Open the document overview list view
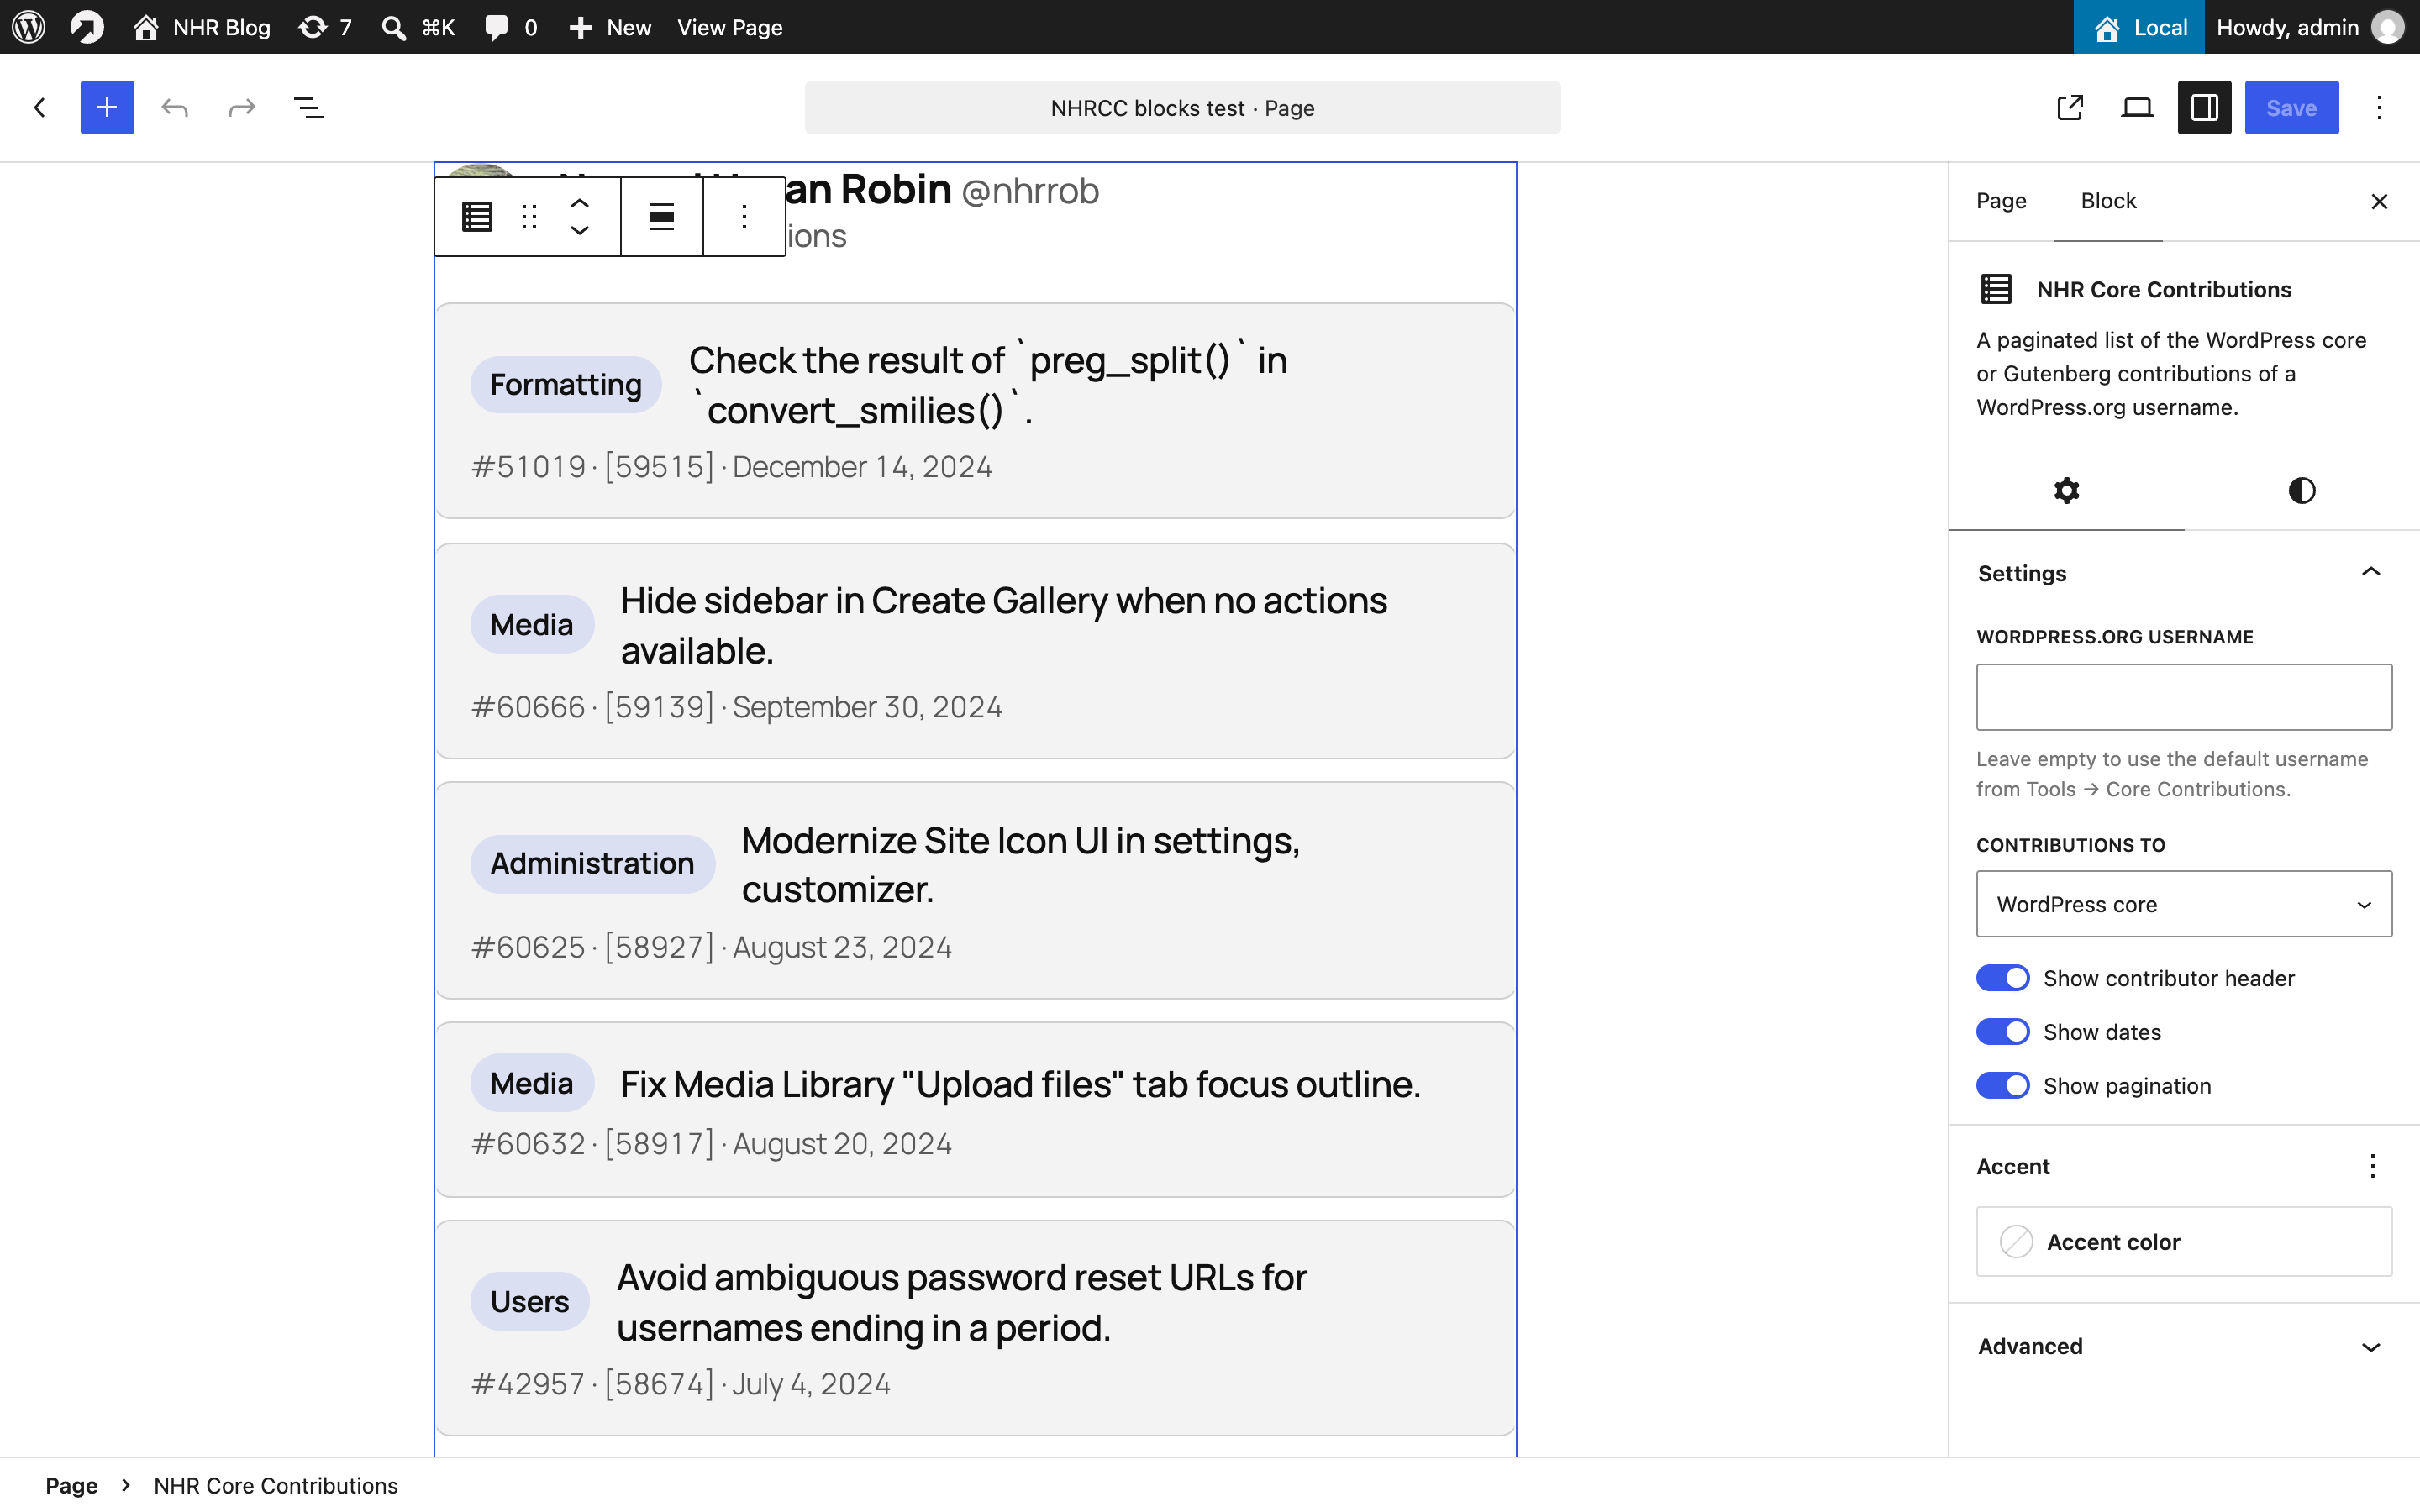This screenshot has width=2420, height=1512. coord(309,107)
